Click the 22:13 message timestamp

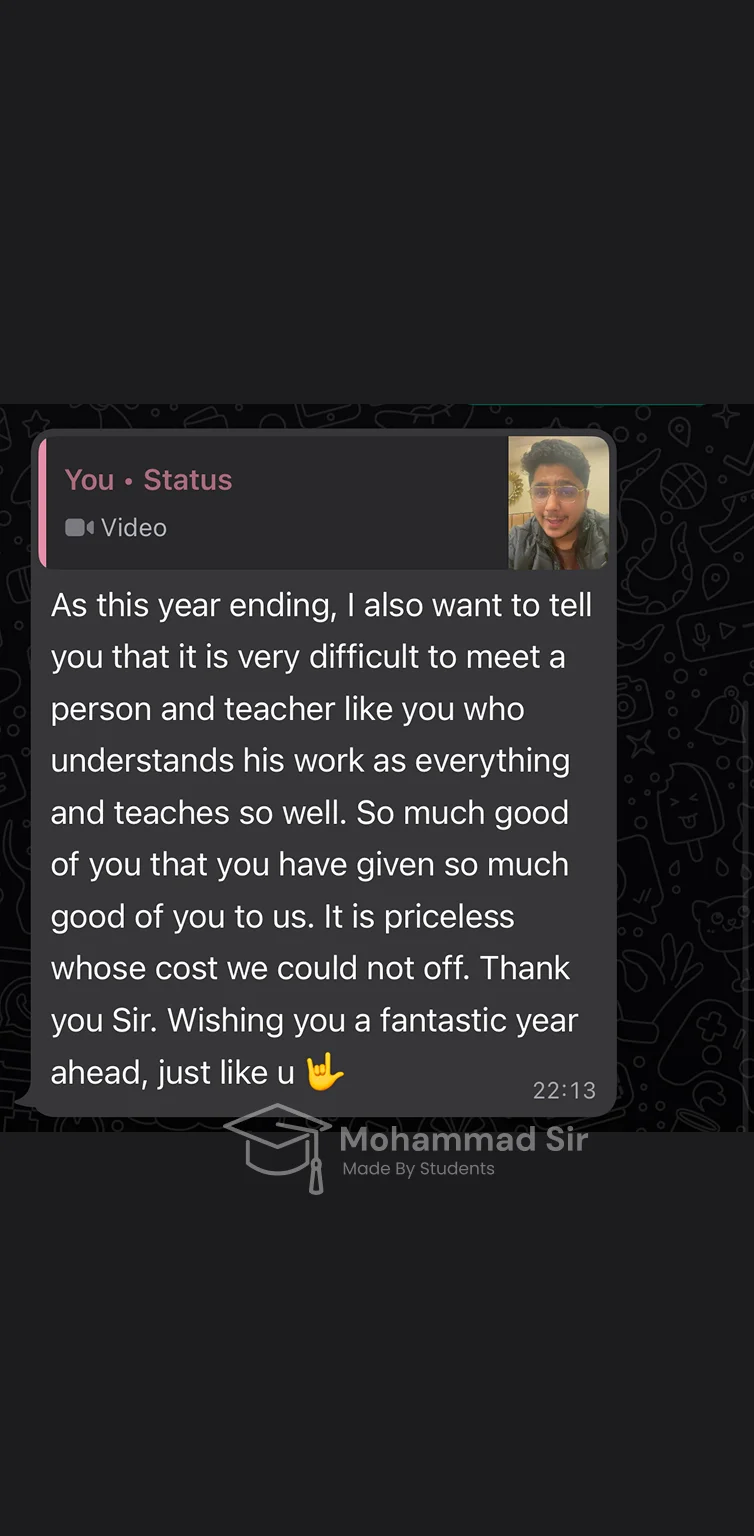[x=564, y=1090]
